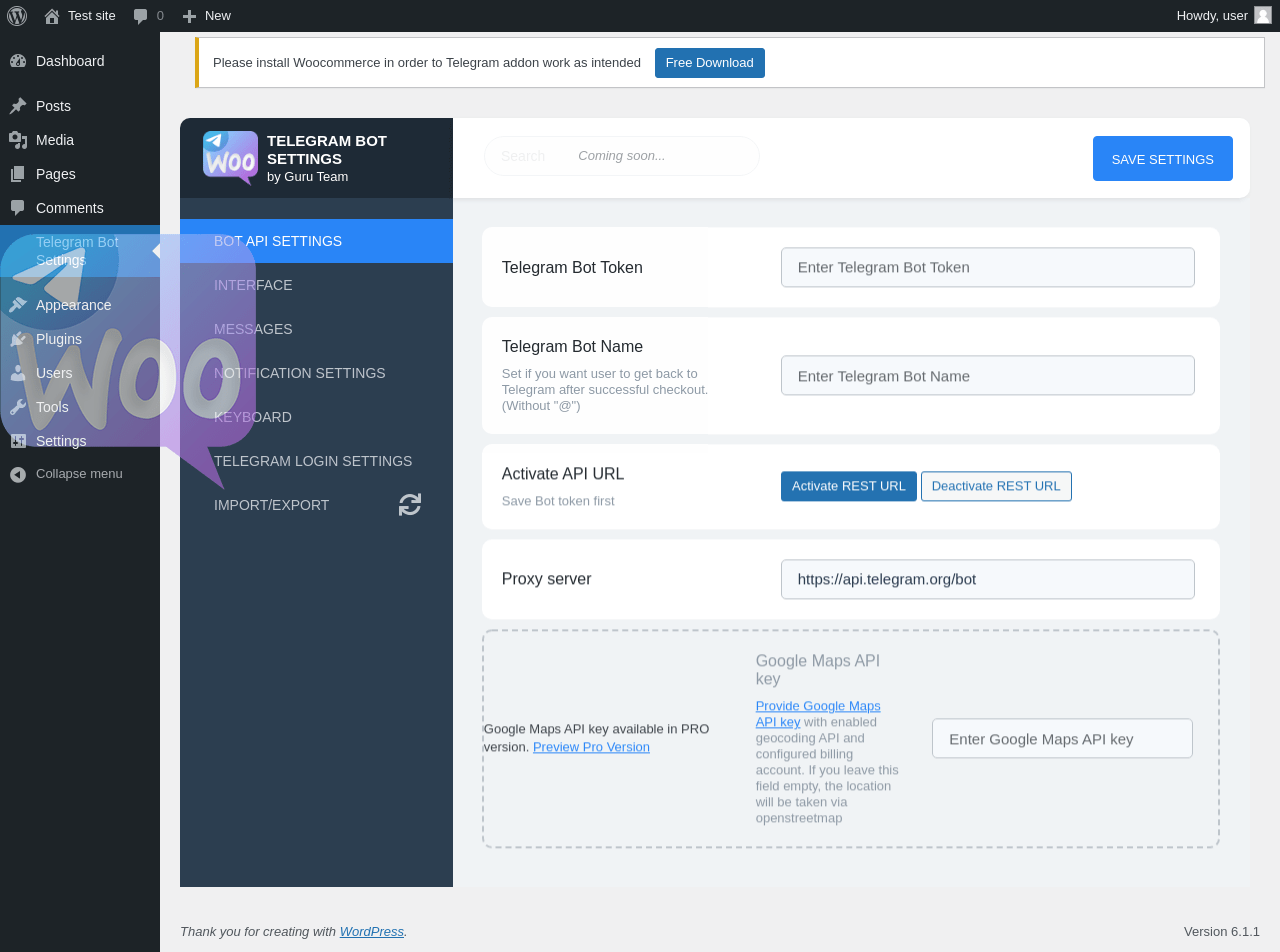Click the Activate REST URL button
Image resolution: width=1280 pixels, height=952 pixels.
[x=849, y=486]
